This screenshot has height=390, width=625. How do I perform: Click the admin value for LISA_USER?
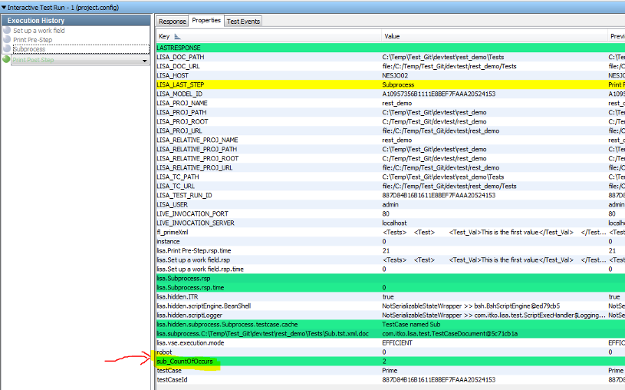pos(390,205)
